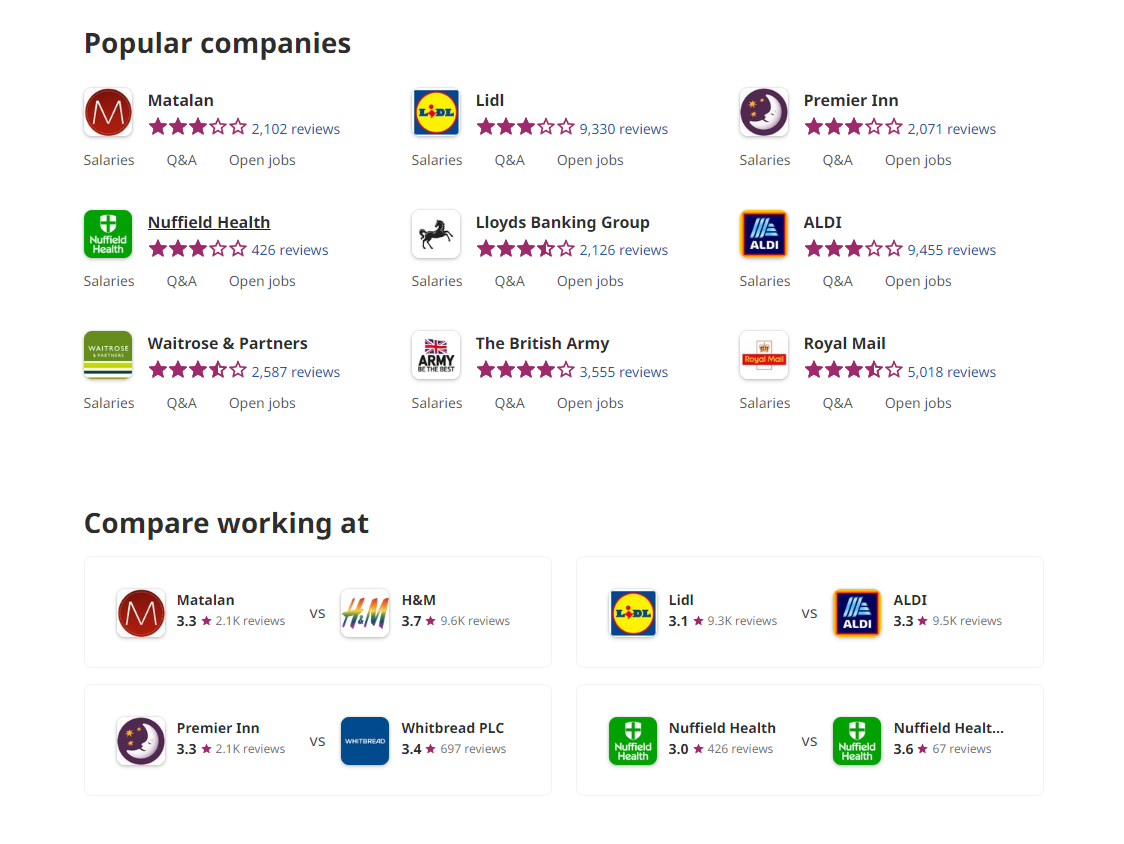This screenshot has width=1124, height=844.
Task: Select the ALDI logo in Popular companies
Action: tap(764, 234)
